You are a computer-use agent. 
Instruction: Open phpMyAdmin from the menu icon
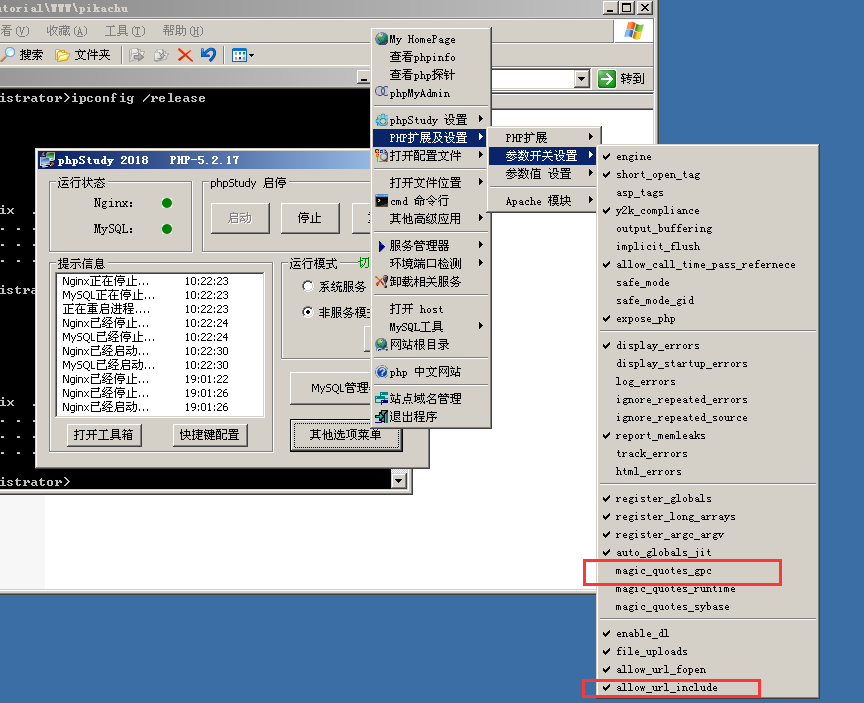381,93
